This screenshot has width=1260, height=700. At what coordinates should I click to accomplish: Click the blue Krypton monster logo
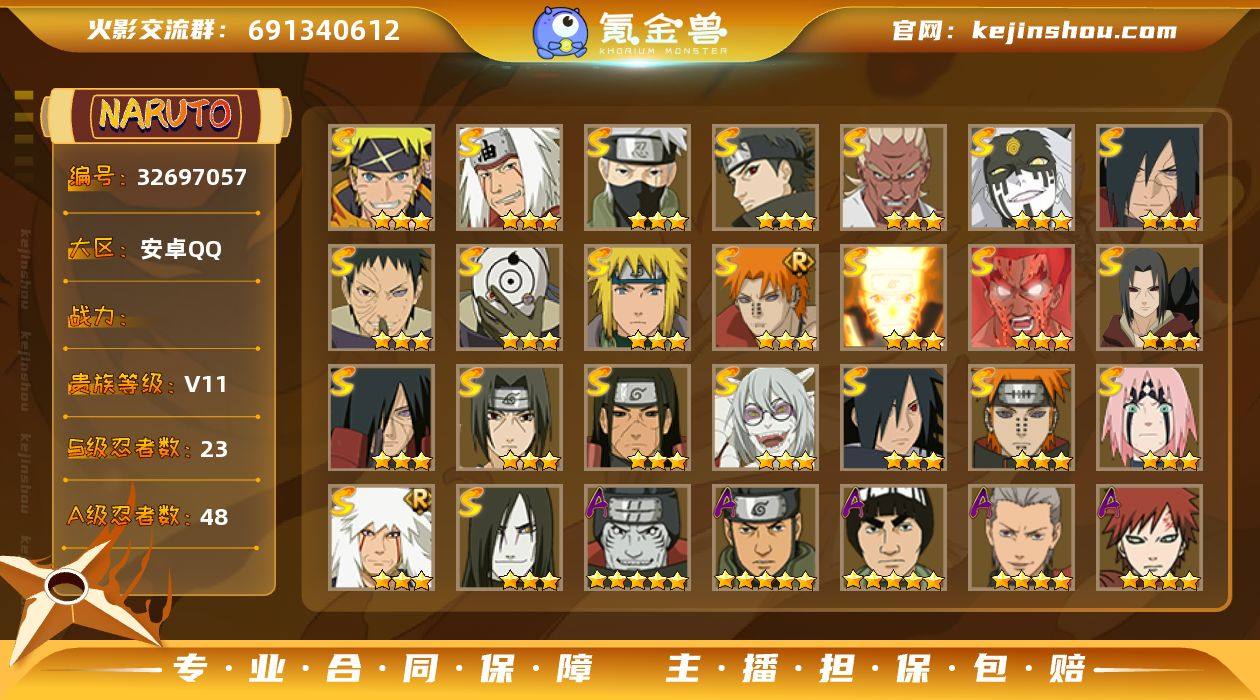pyautogui.click(x=559, y=32)
